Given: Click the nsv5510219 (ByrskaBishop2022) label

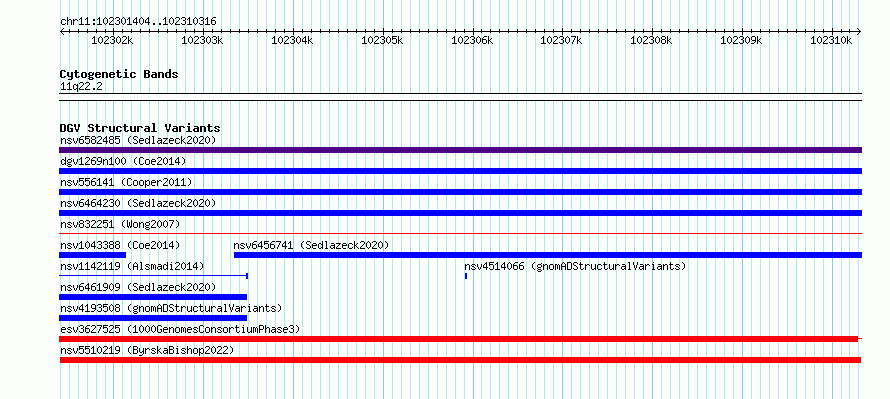Looking at the screenshot, I should click(147, 350).
